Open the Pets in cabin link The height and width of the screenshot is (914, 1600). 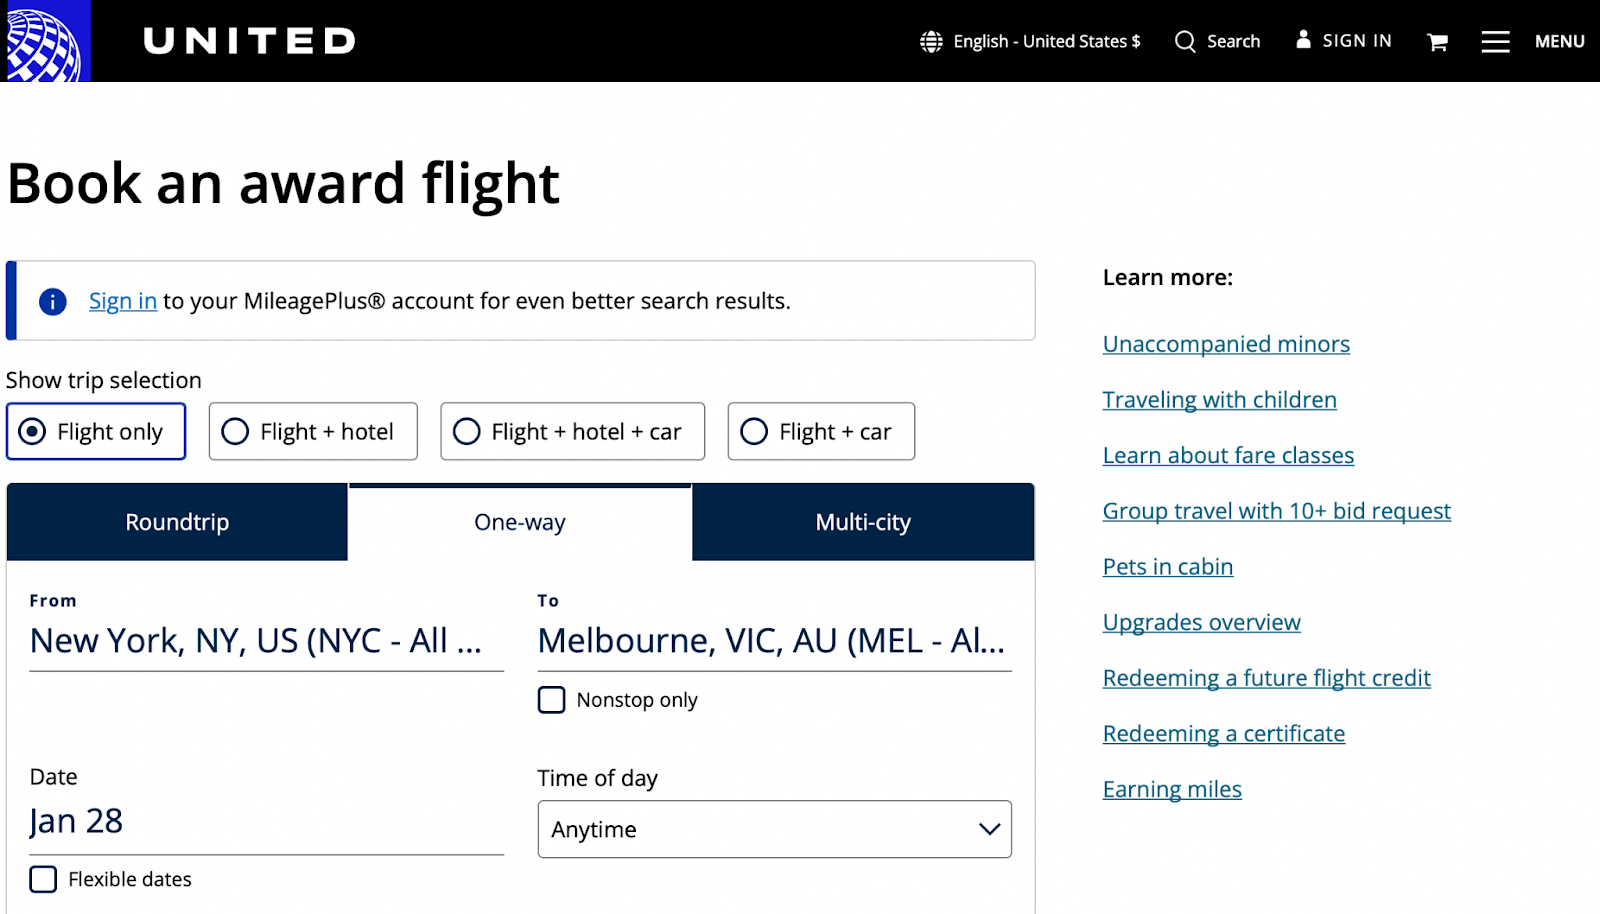1167,567
